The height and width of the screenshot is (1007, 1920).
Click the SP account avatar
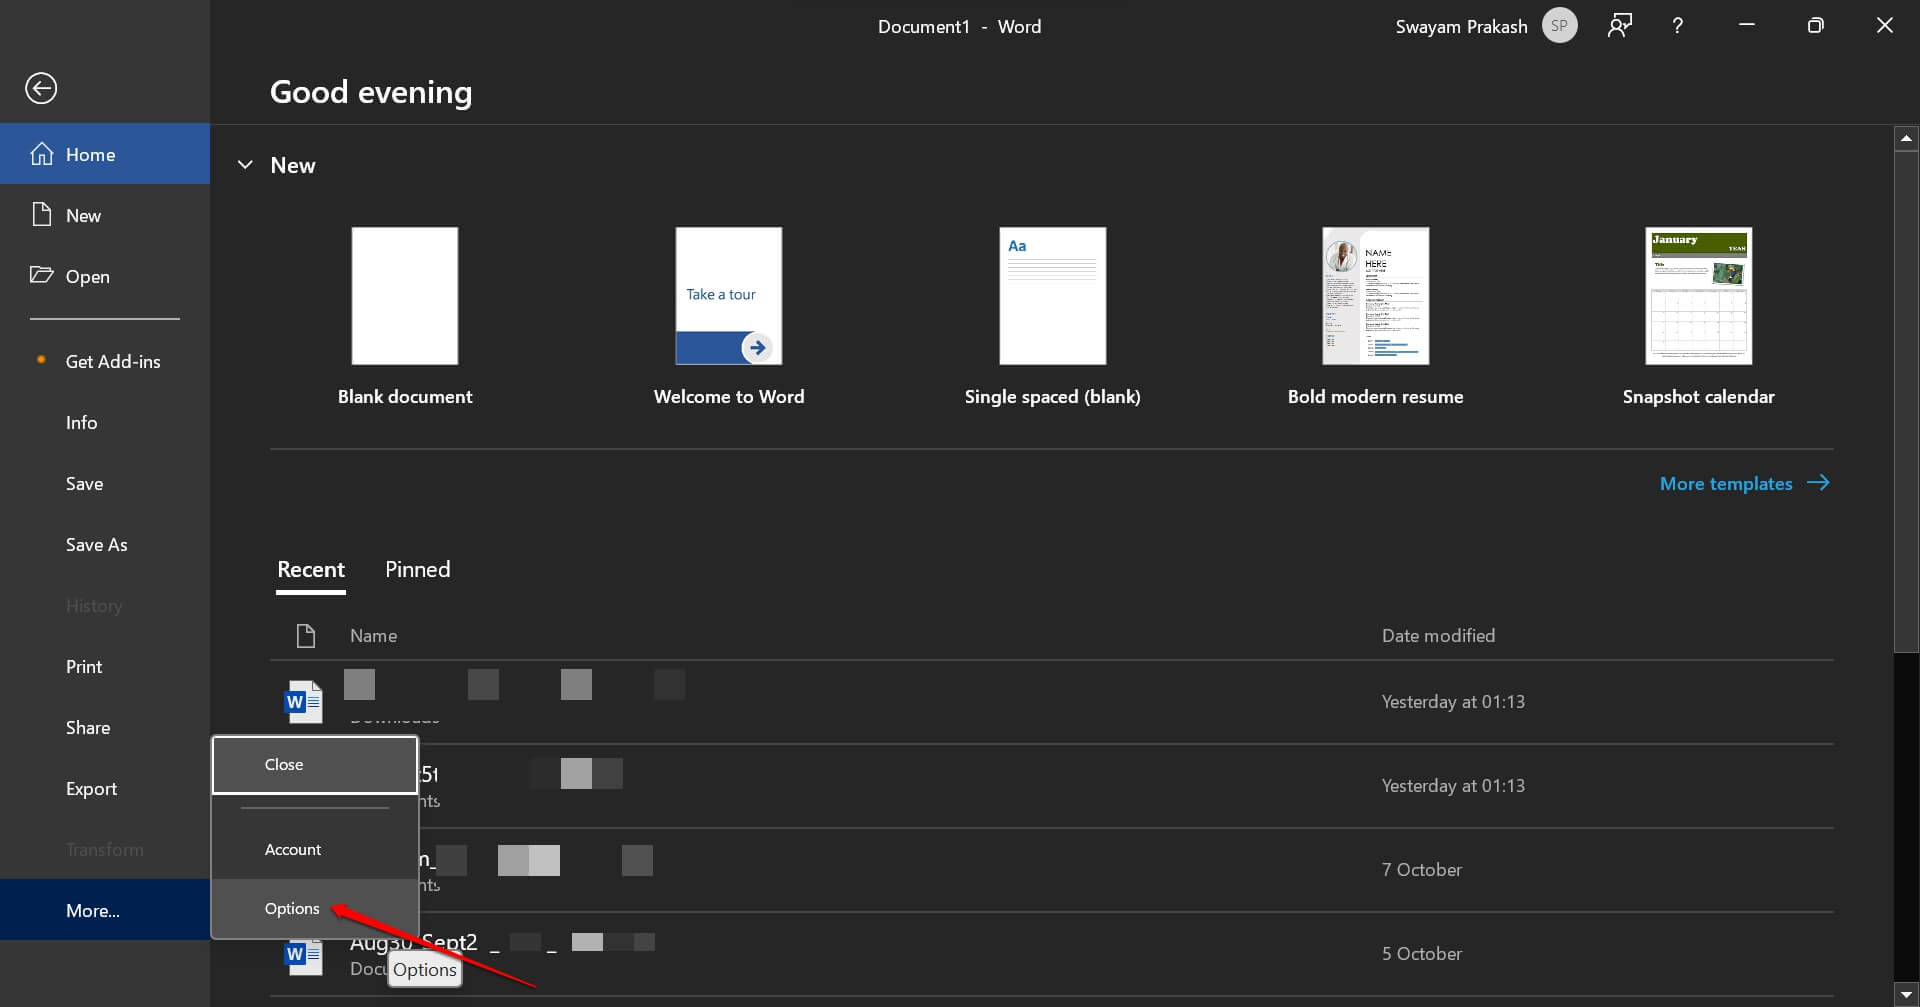pyautogui.click(x=1558, y=25)
